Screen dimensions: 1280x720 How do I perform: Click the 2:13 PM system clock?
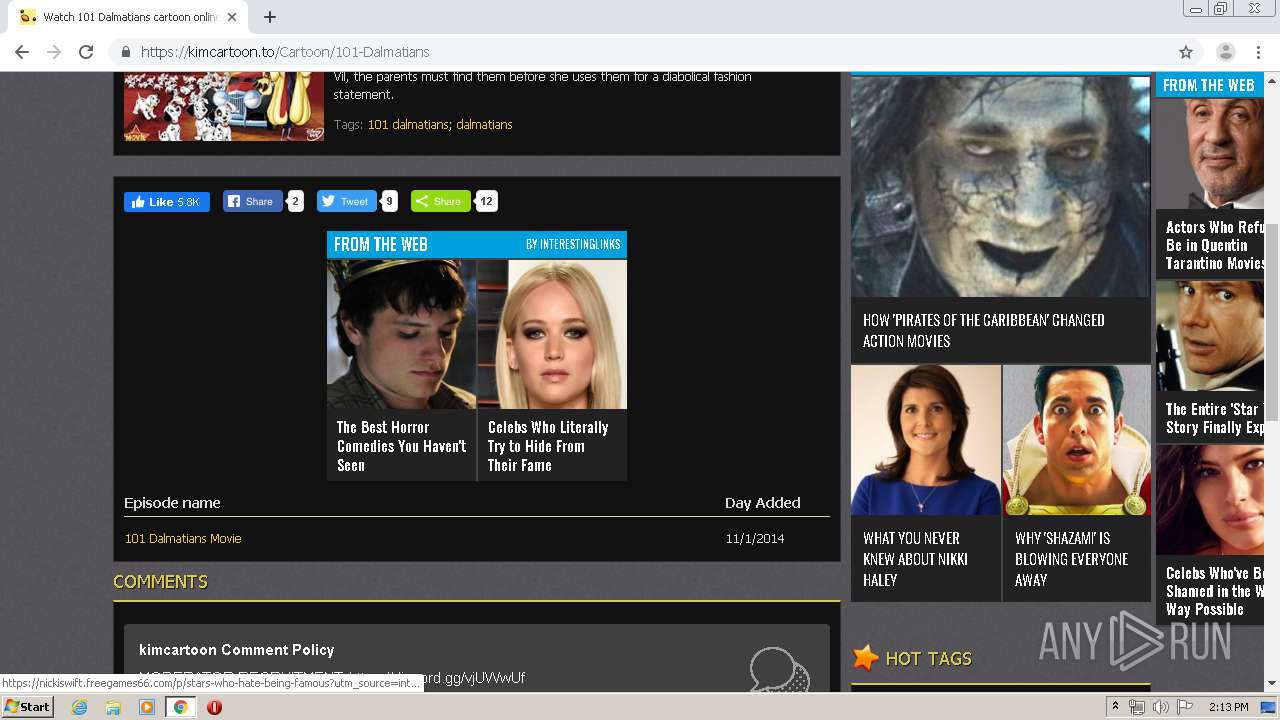pyautogui.click(x=1228, y=707)
